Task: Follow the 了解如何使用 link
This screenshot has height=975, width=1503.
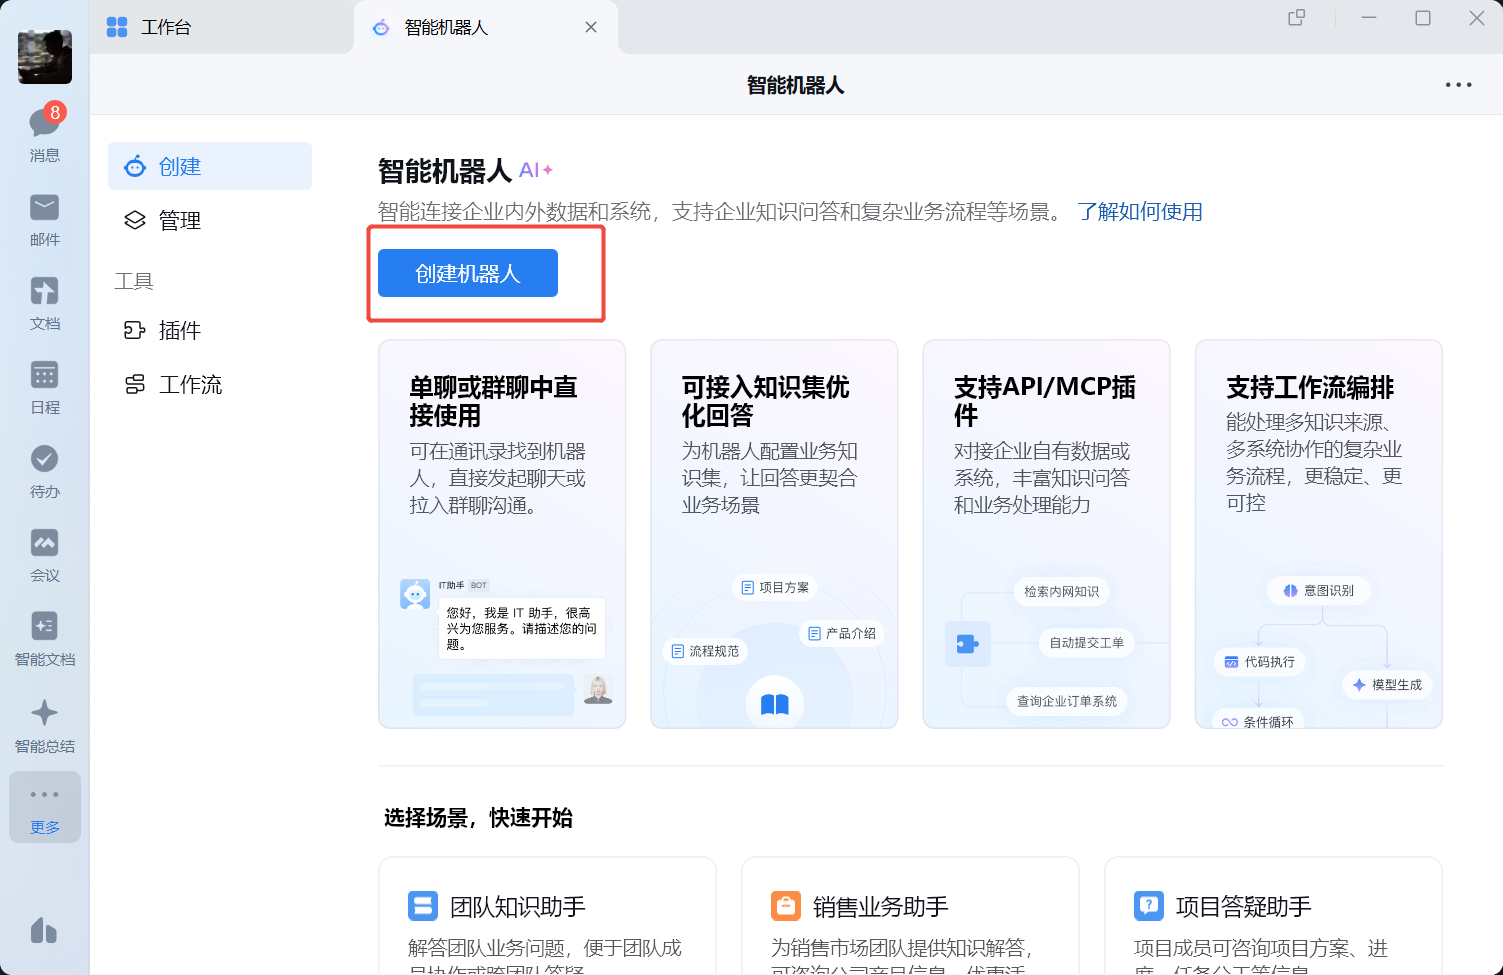Action: (1140, 212)
